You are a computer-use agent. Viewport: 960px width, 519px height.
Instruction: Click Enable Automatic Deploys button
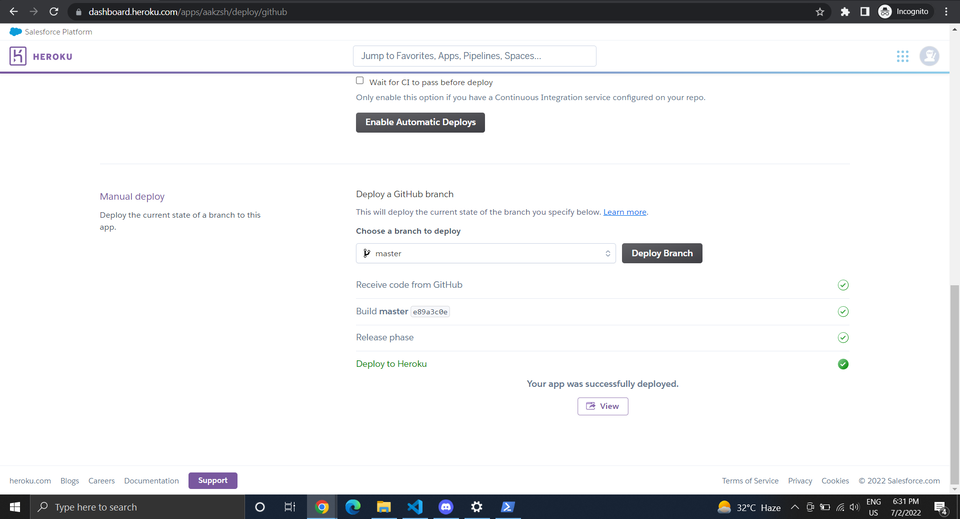pyautogui.click(x=420, y=122)
